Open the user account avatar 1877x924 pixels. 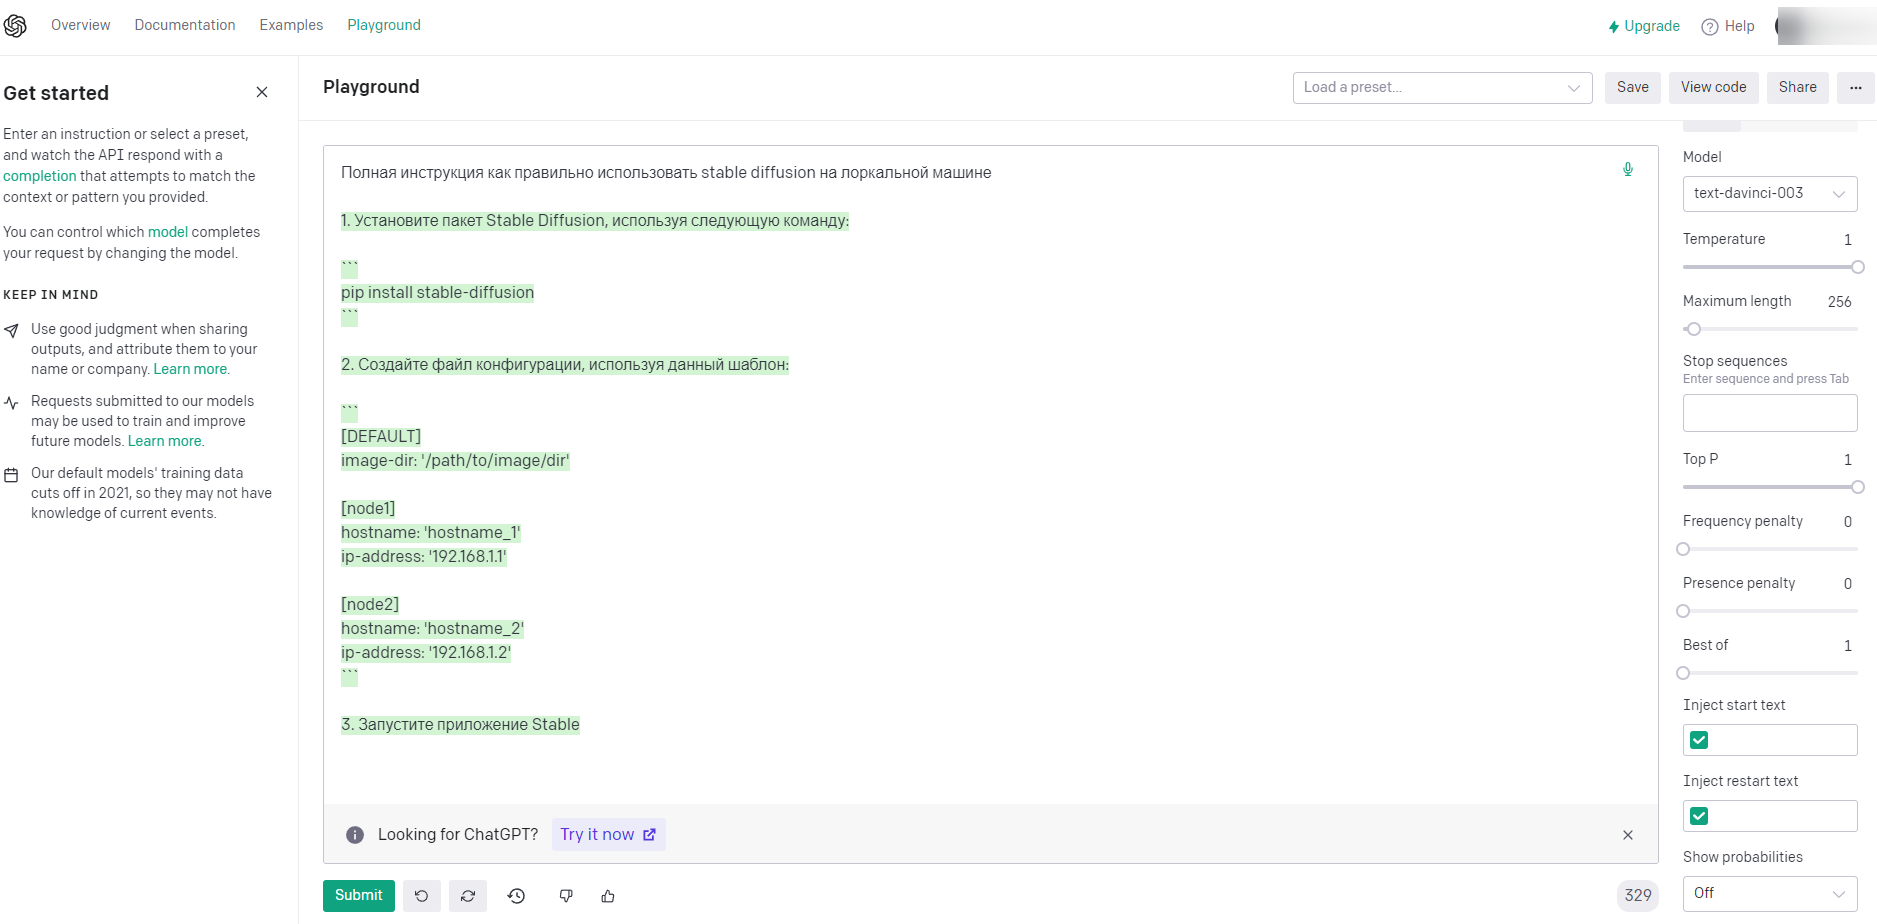[x=1826, y=26]
